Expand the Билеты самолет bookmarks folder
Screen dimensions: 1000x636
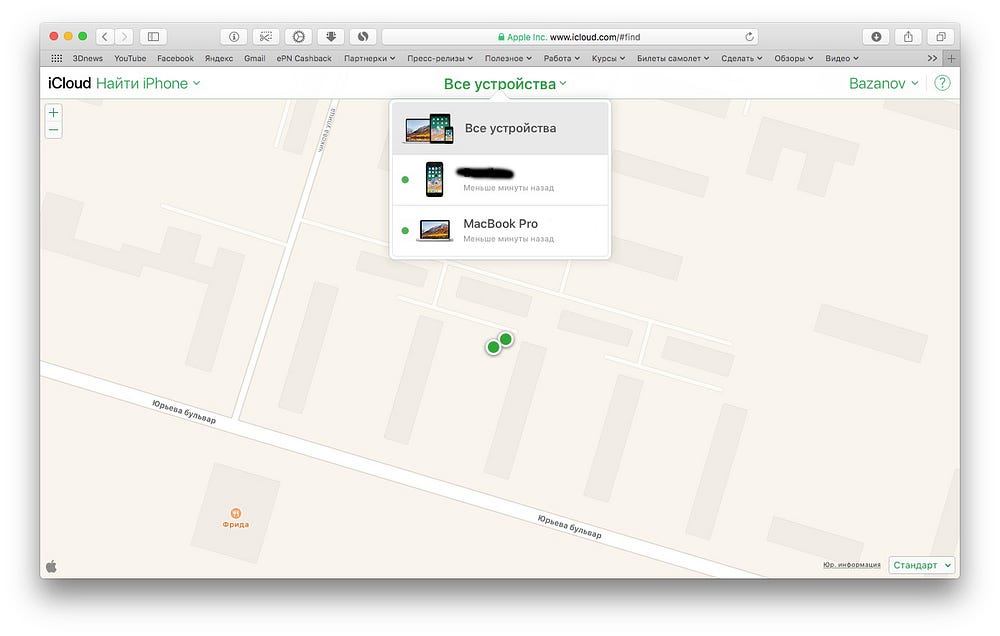(673, 58)
